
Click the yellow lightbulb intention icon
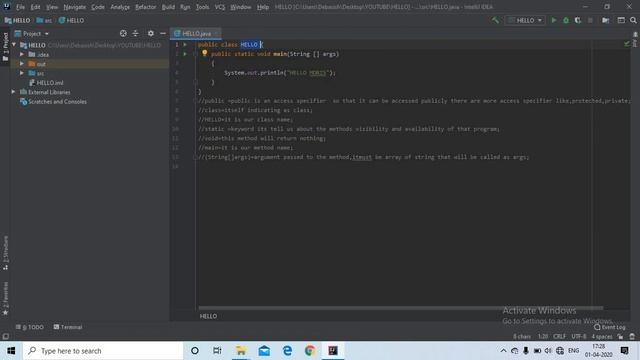coord(204,53)
